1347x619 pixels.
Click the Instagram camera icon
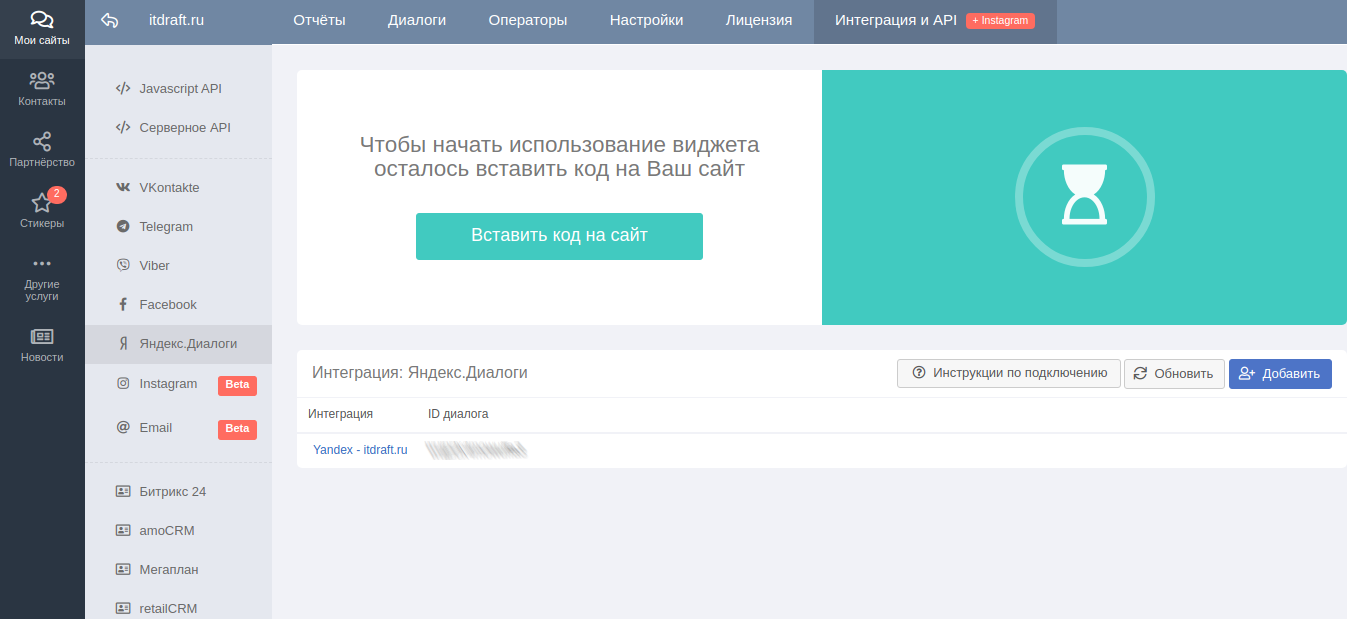coord(123,383)
